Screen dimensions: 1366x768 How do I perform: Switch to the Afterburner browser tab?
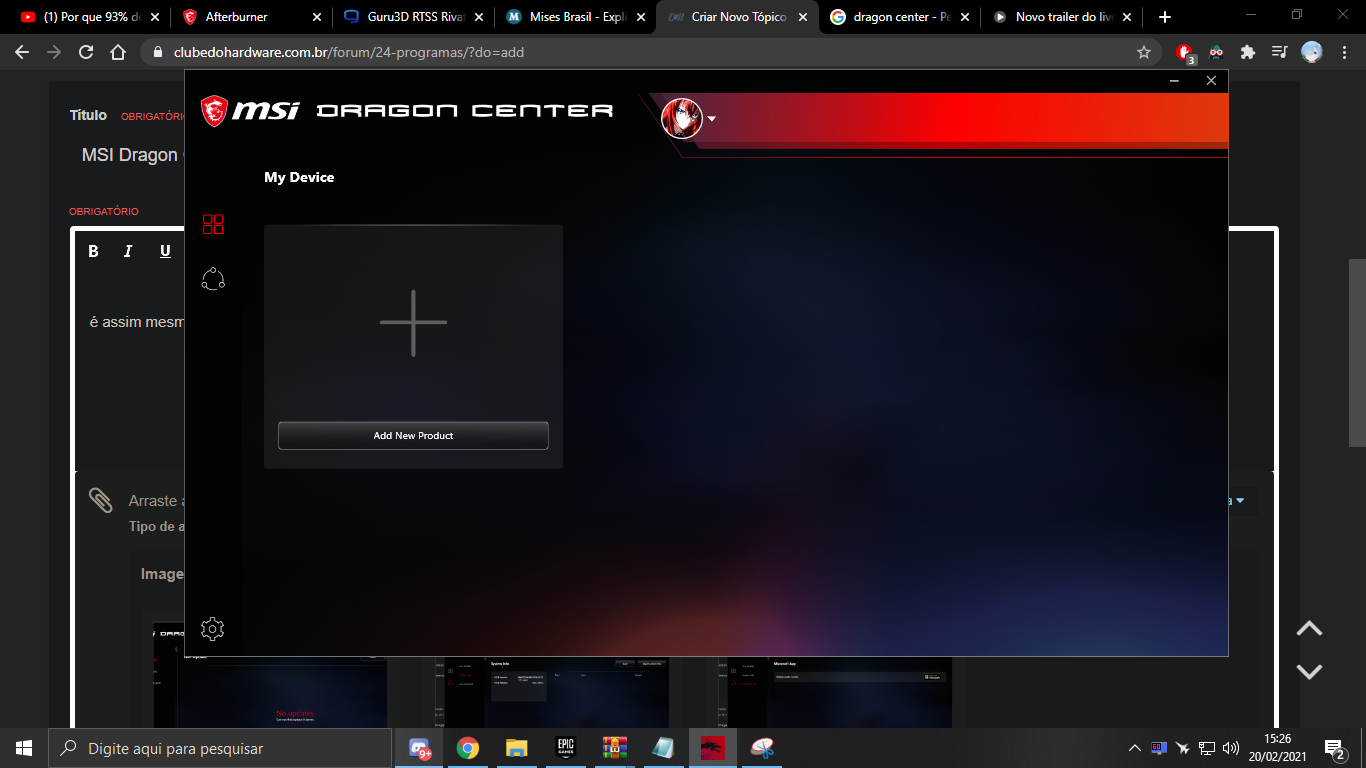coord(252,17)
